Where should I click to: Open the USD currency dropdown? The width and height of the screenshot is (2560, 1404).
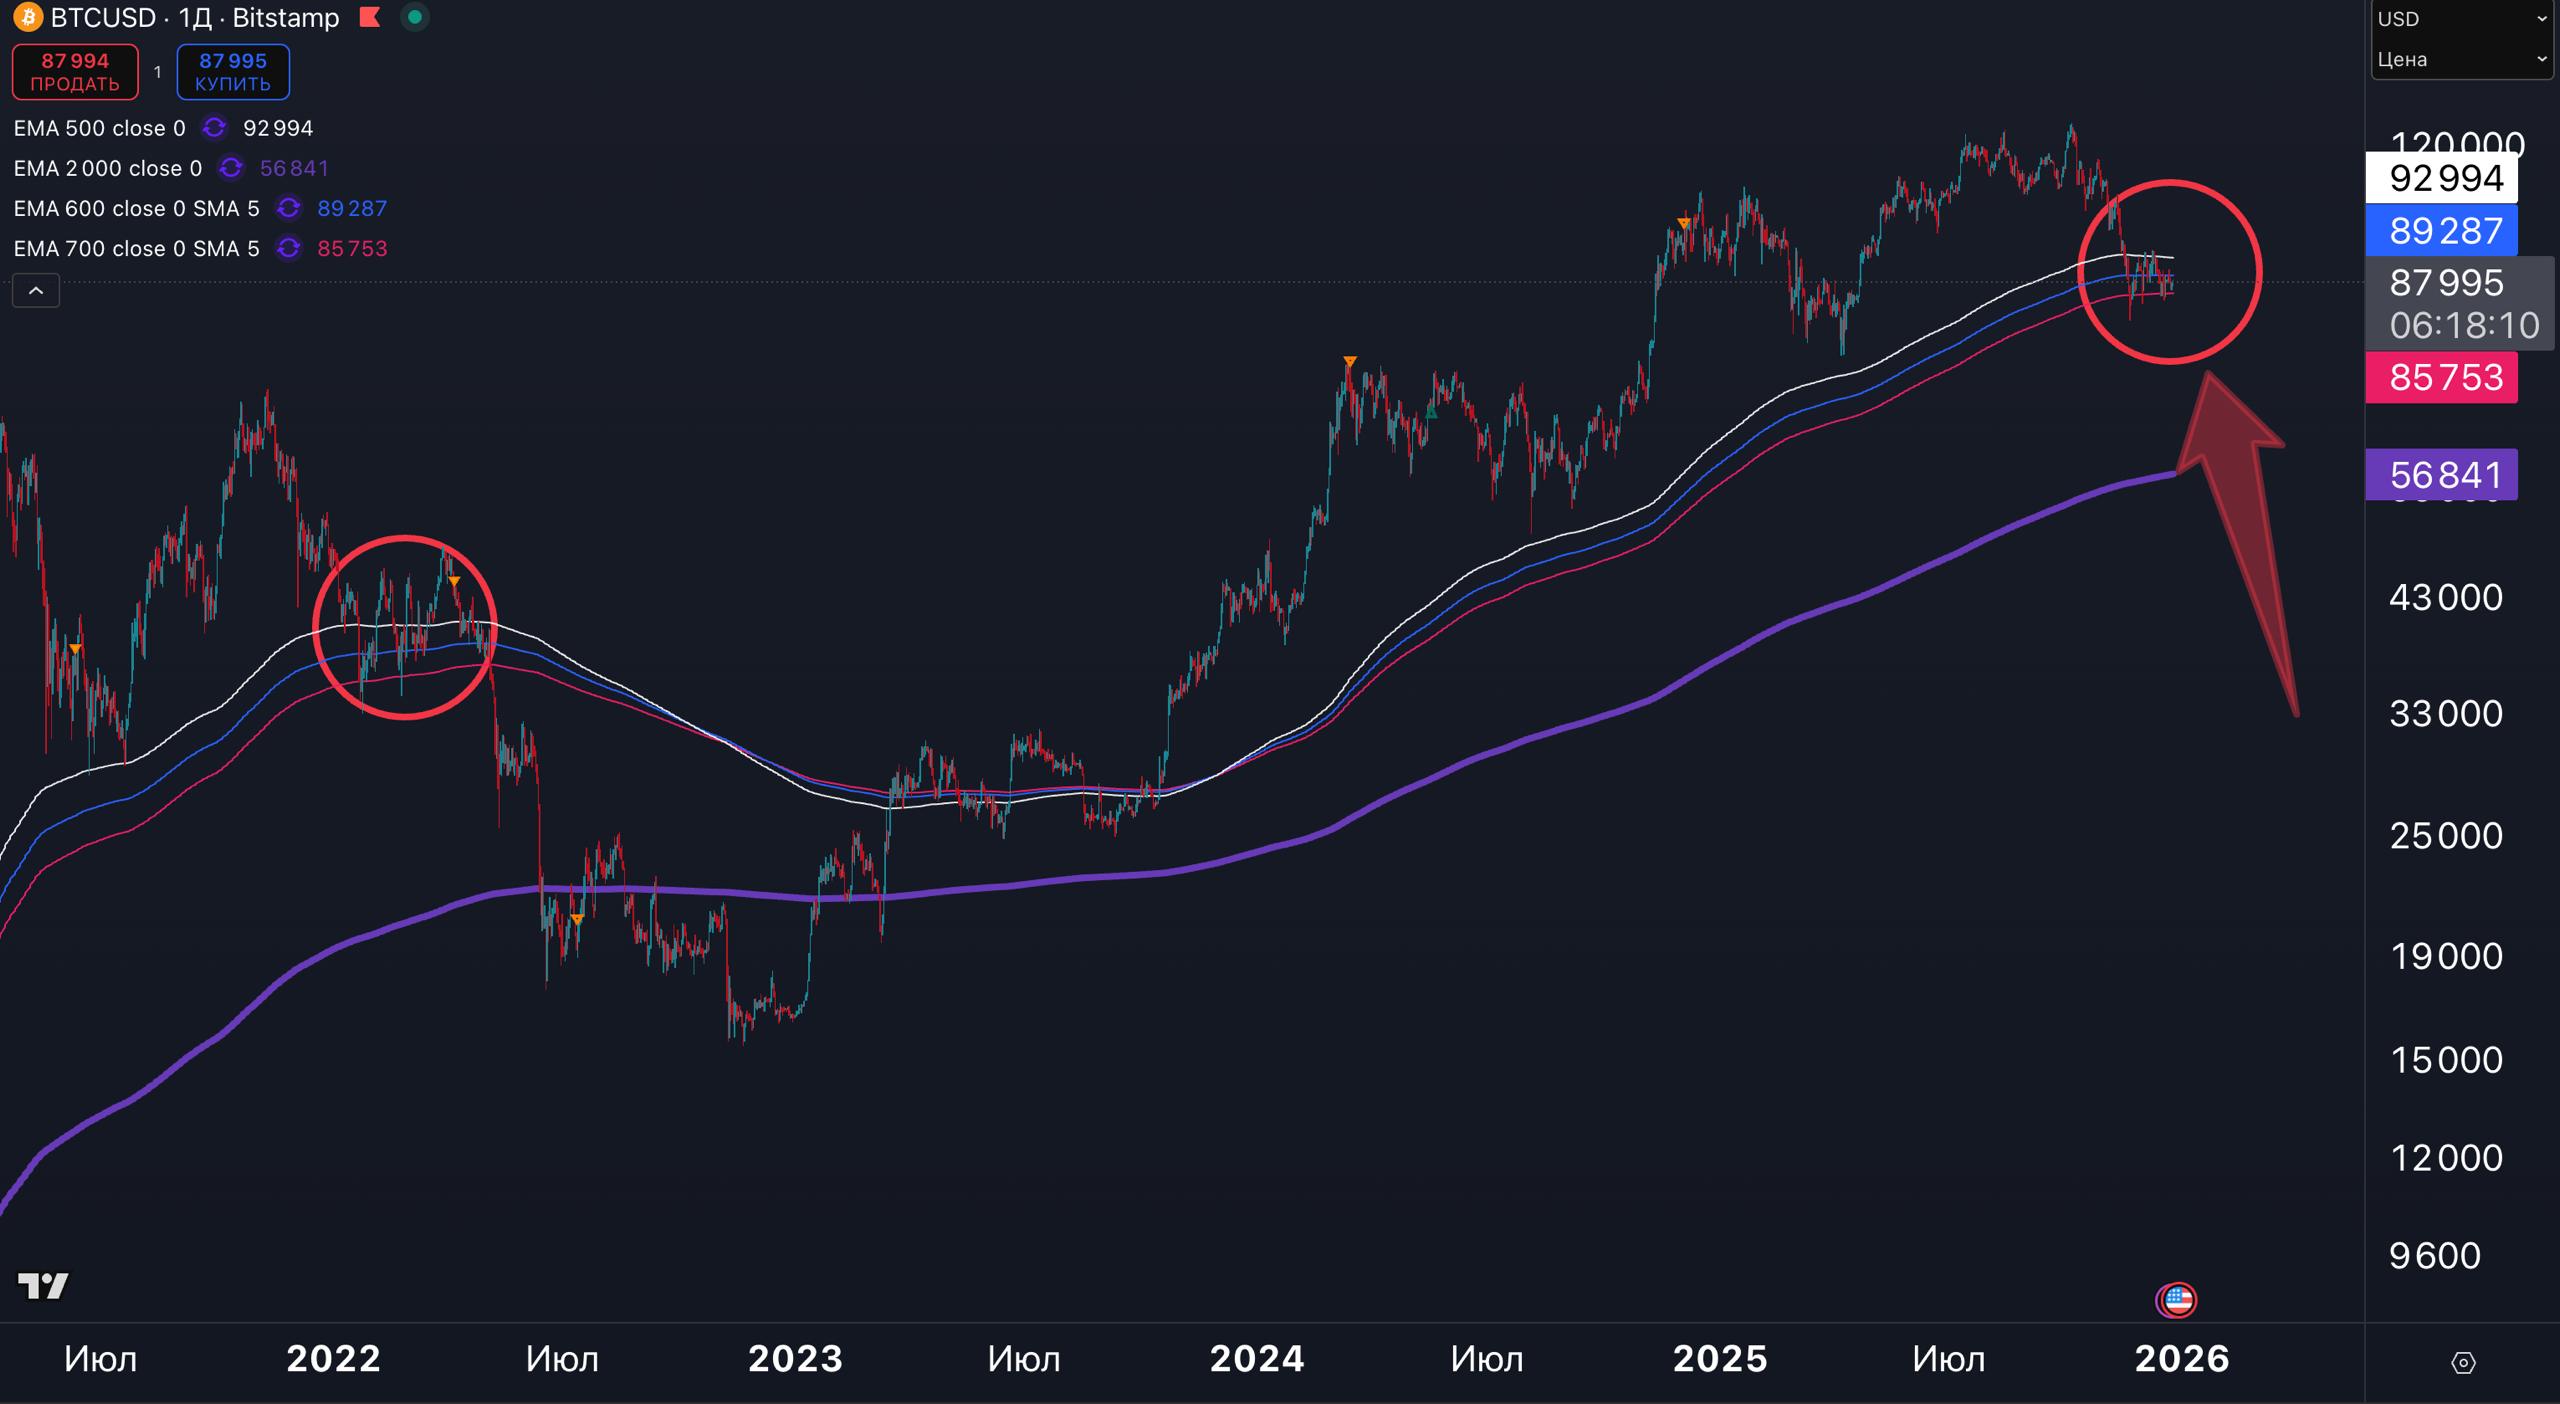2460,19
